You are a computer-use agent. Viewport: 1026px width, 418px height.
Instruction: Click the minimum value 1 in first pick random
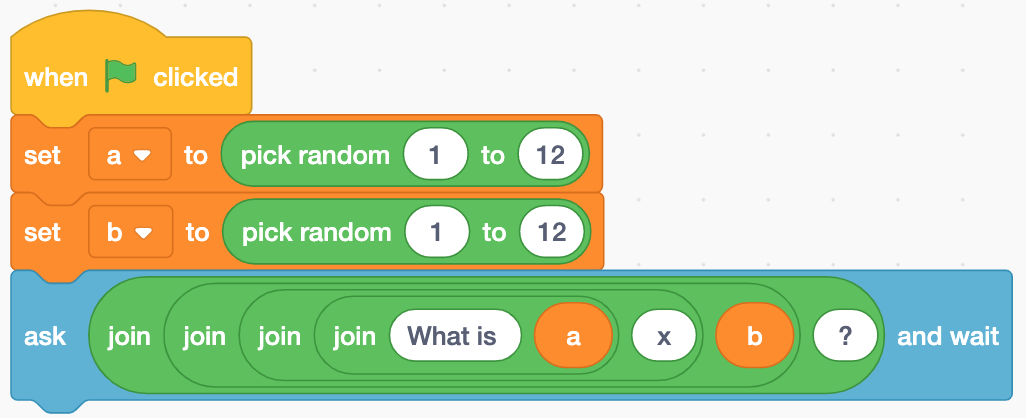tap(436, 156)
